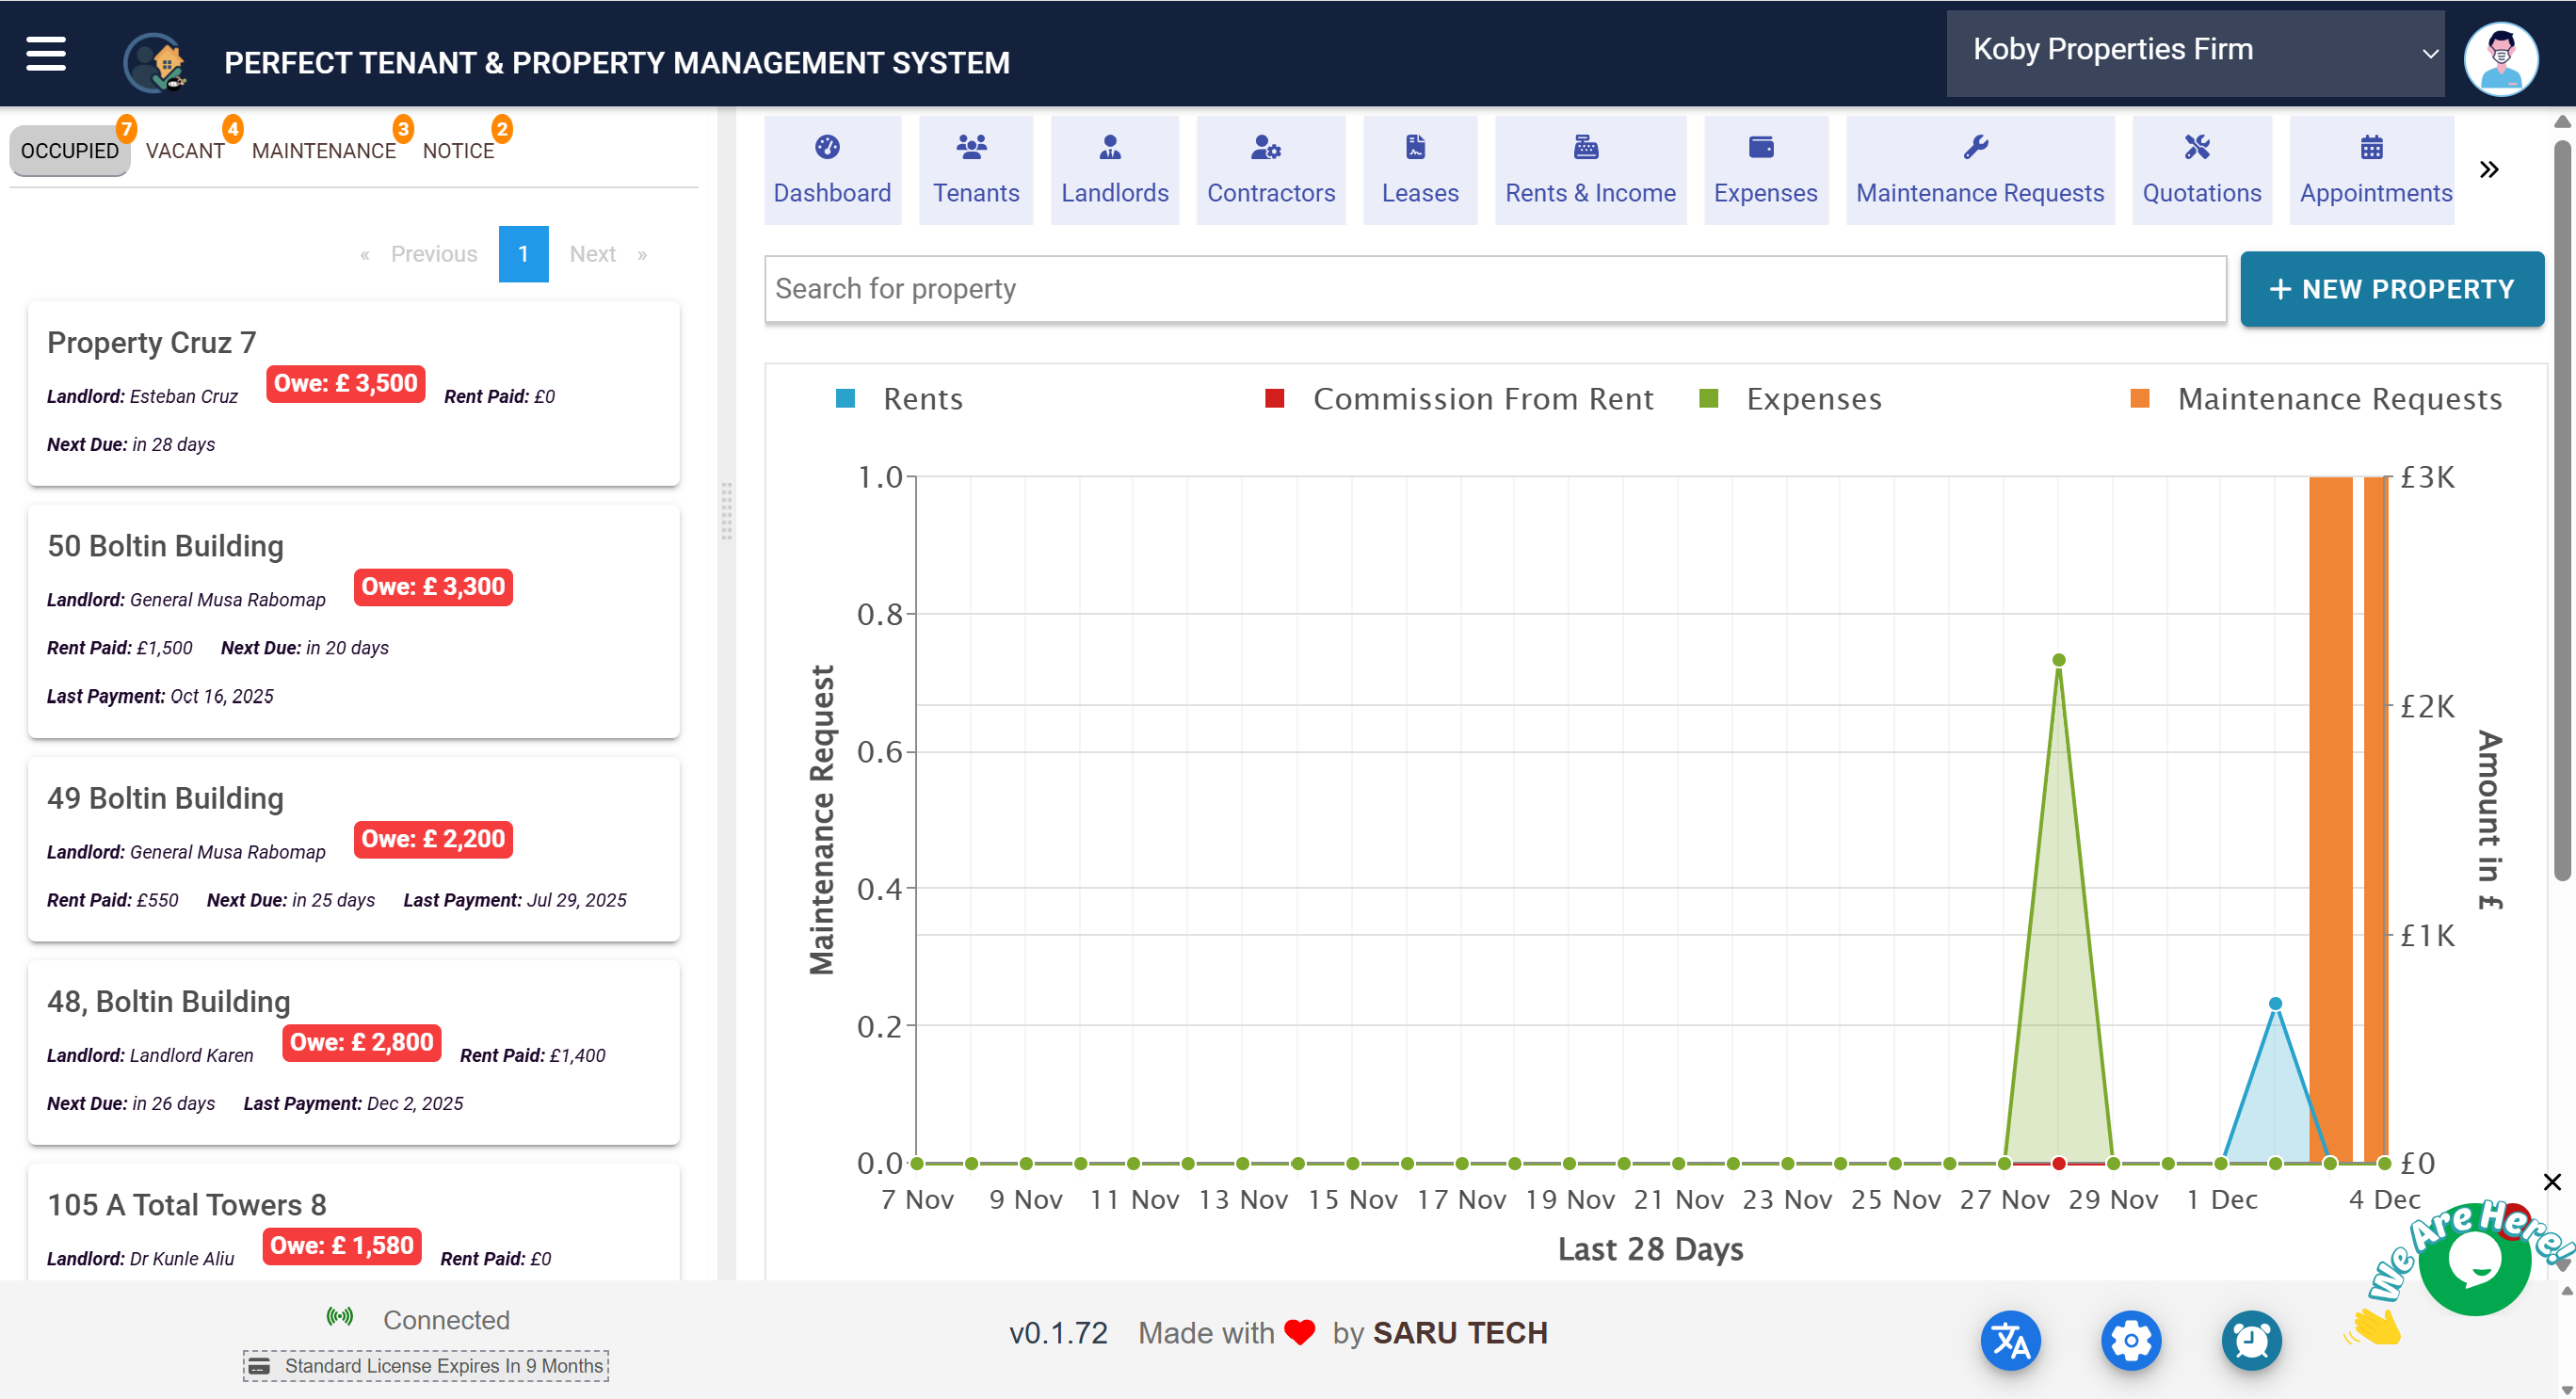
Task: Expand the hidden toolbar items with the chevron
Action: click(x=2489, y=169)
